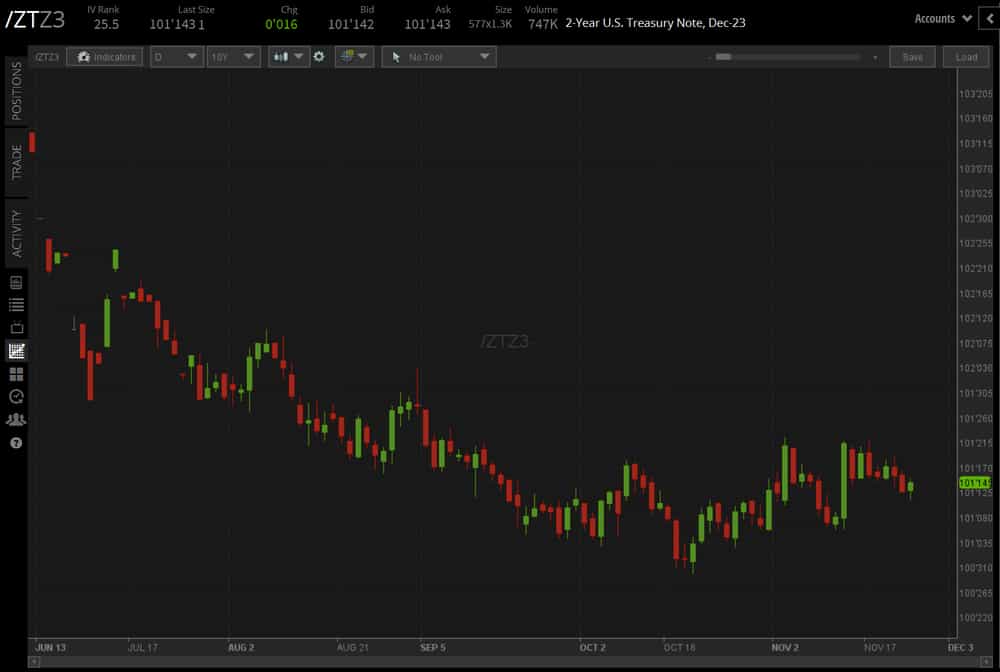Image resolution: width=1000 pixels, height=672 pixels.
Task: Click the Size value 577x1.3K
Action: tap(490, 24)
